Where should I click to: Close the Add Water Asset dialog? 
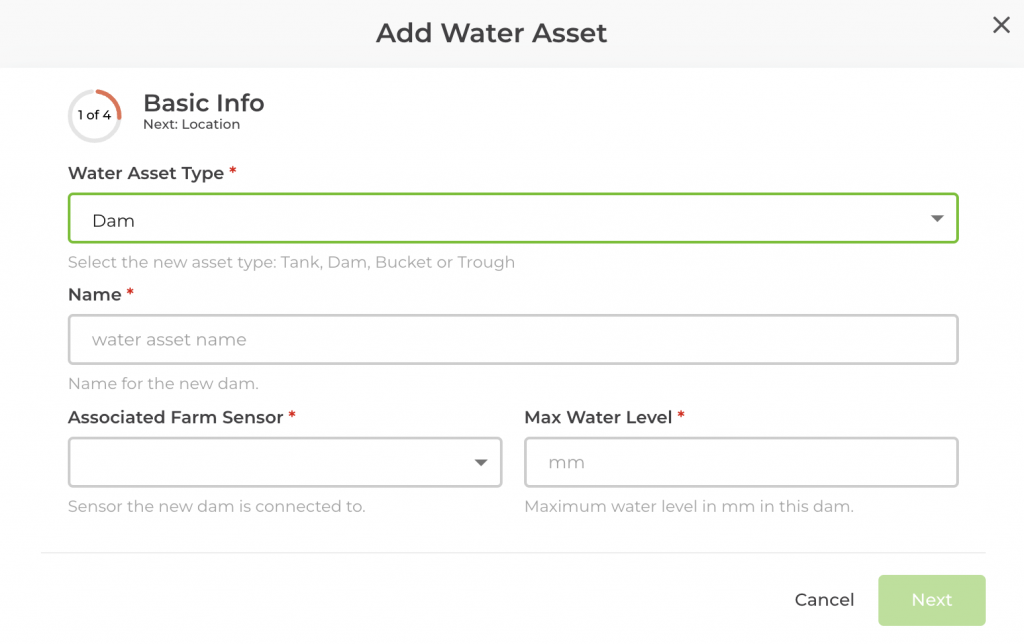tap(1001, 26)
